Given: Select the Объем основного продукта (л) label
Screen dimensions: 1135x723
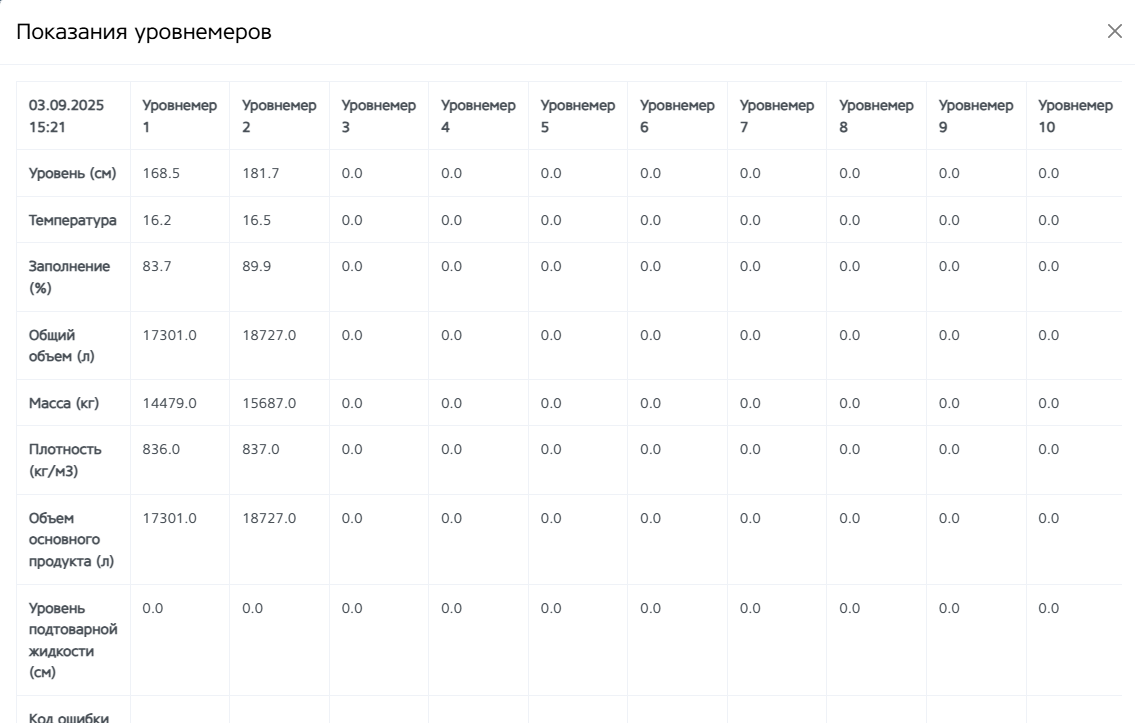Looking at the screenshot, I should 71,539.
